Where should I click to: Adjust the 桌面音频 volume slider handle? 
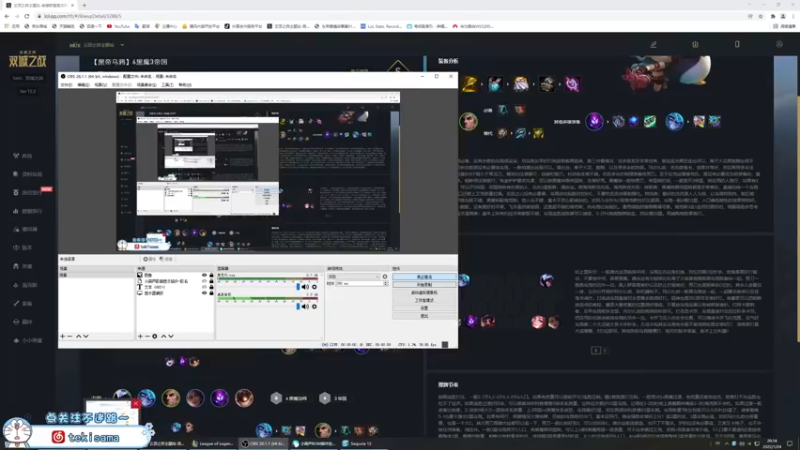(298, 307)
